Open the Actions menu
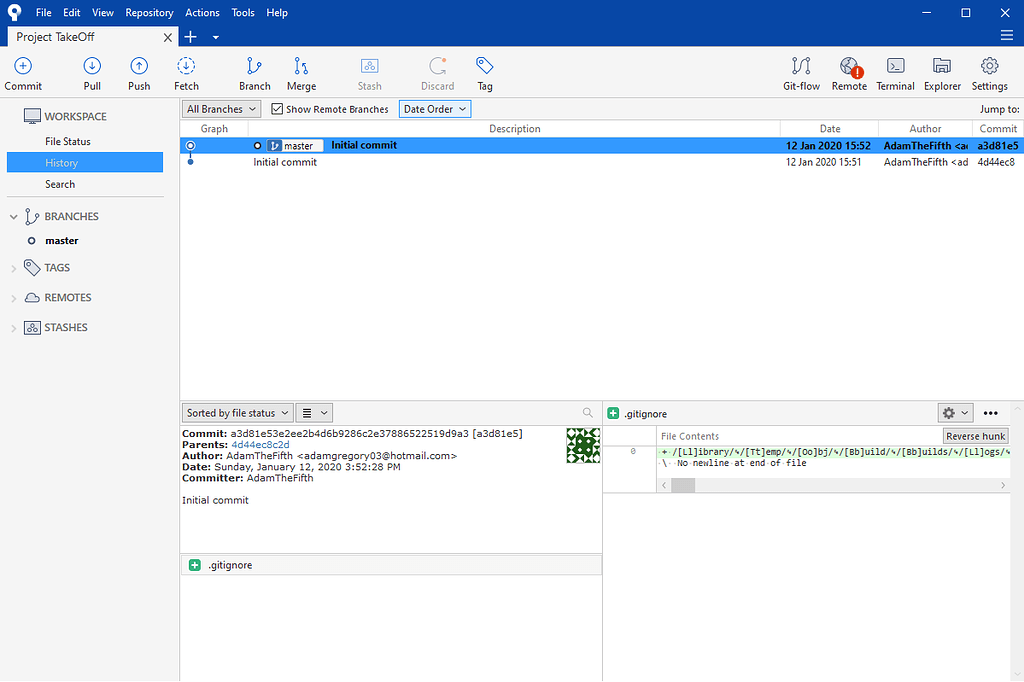This screenshot has width=1024, height=682. pos(202,12)
